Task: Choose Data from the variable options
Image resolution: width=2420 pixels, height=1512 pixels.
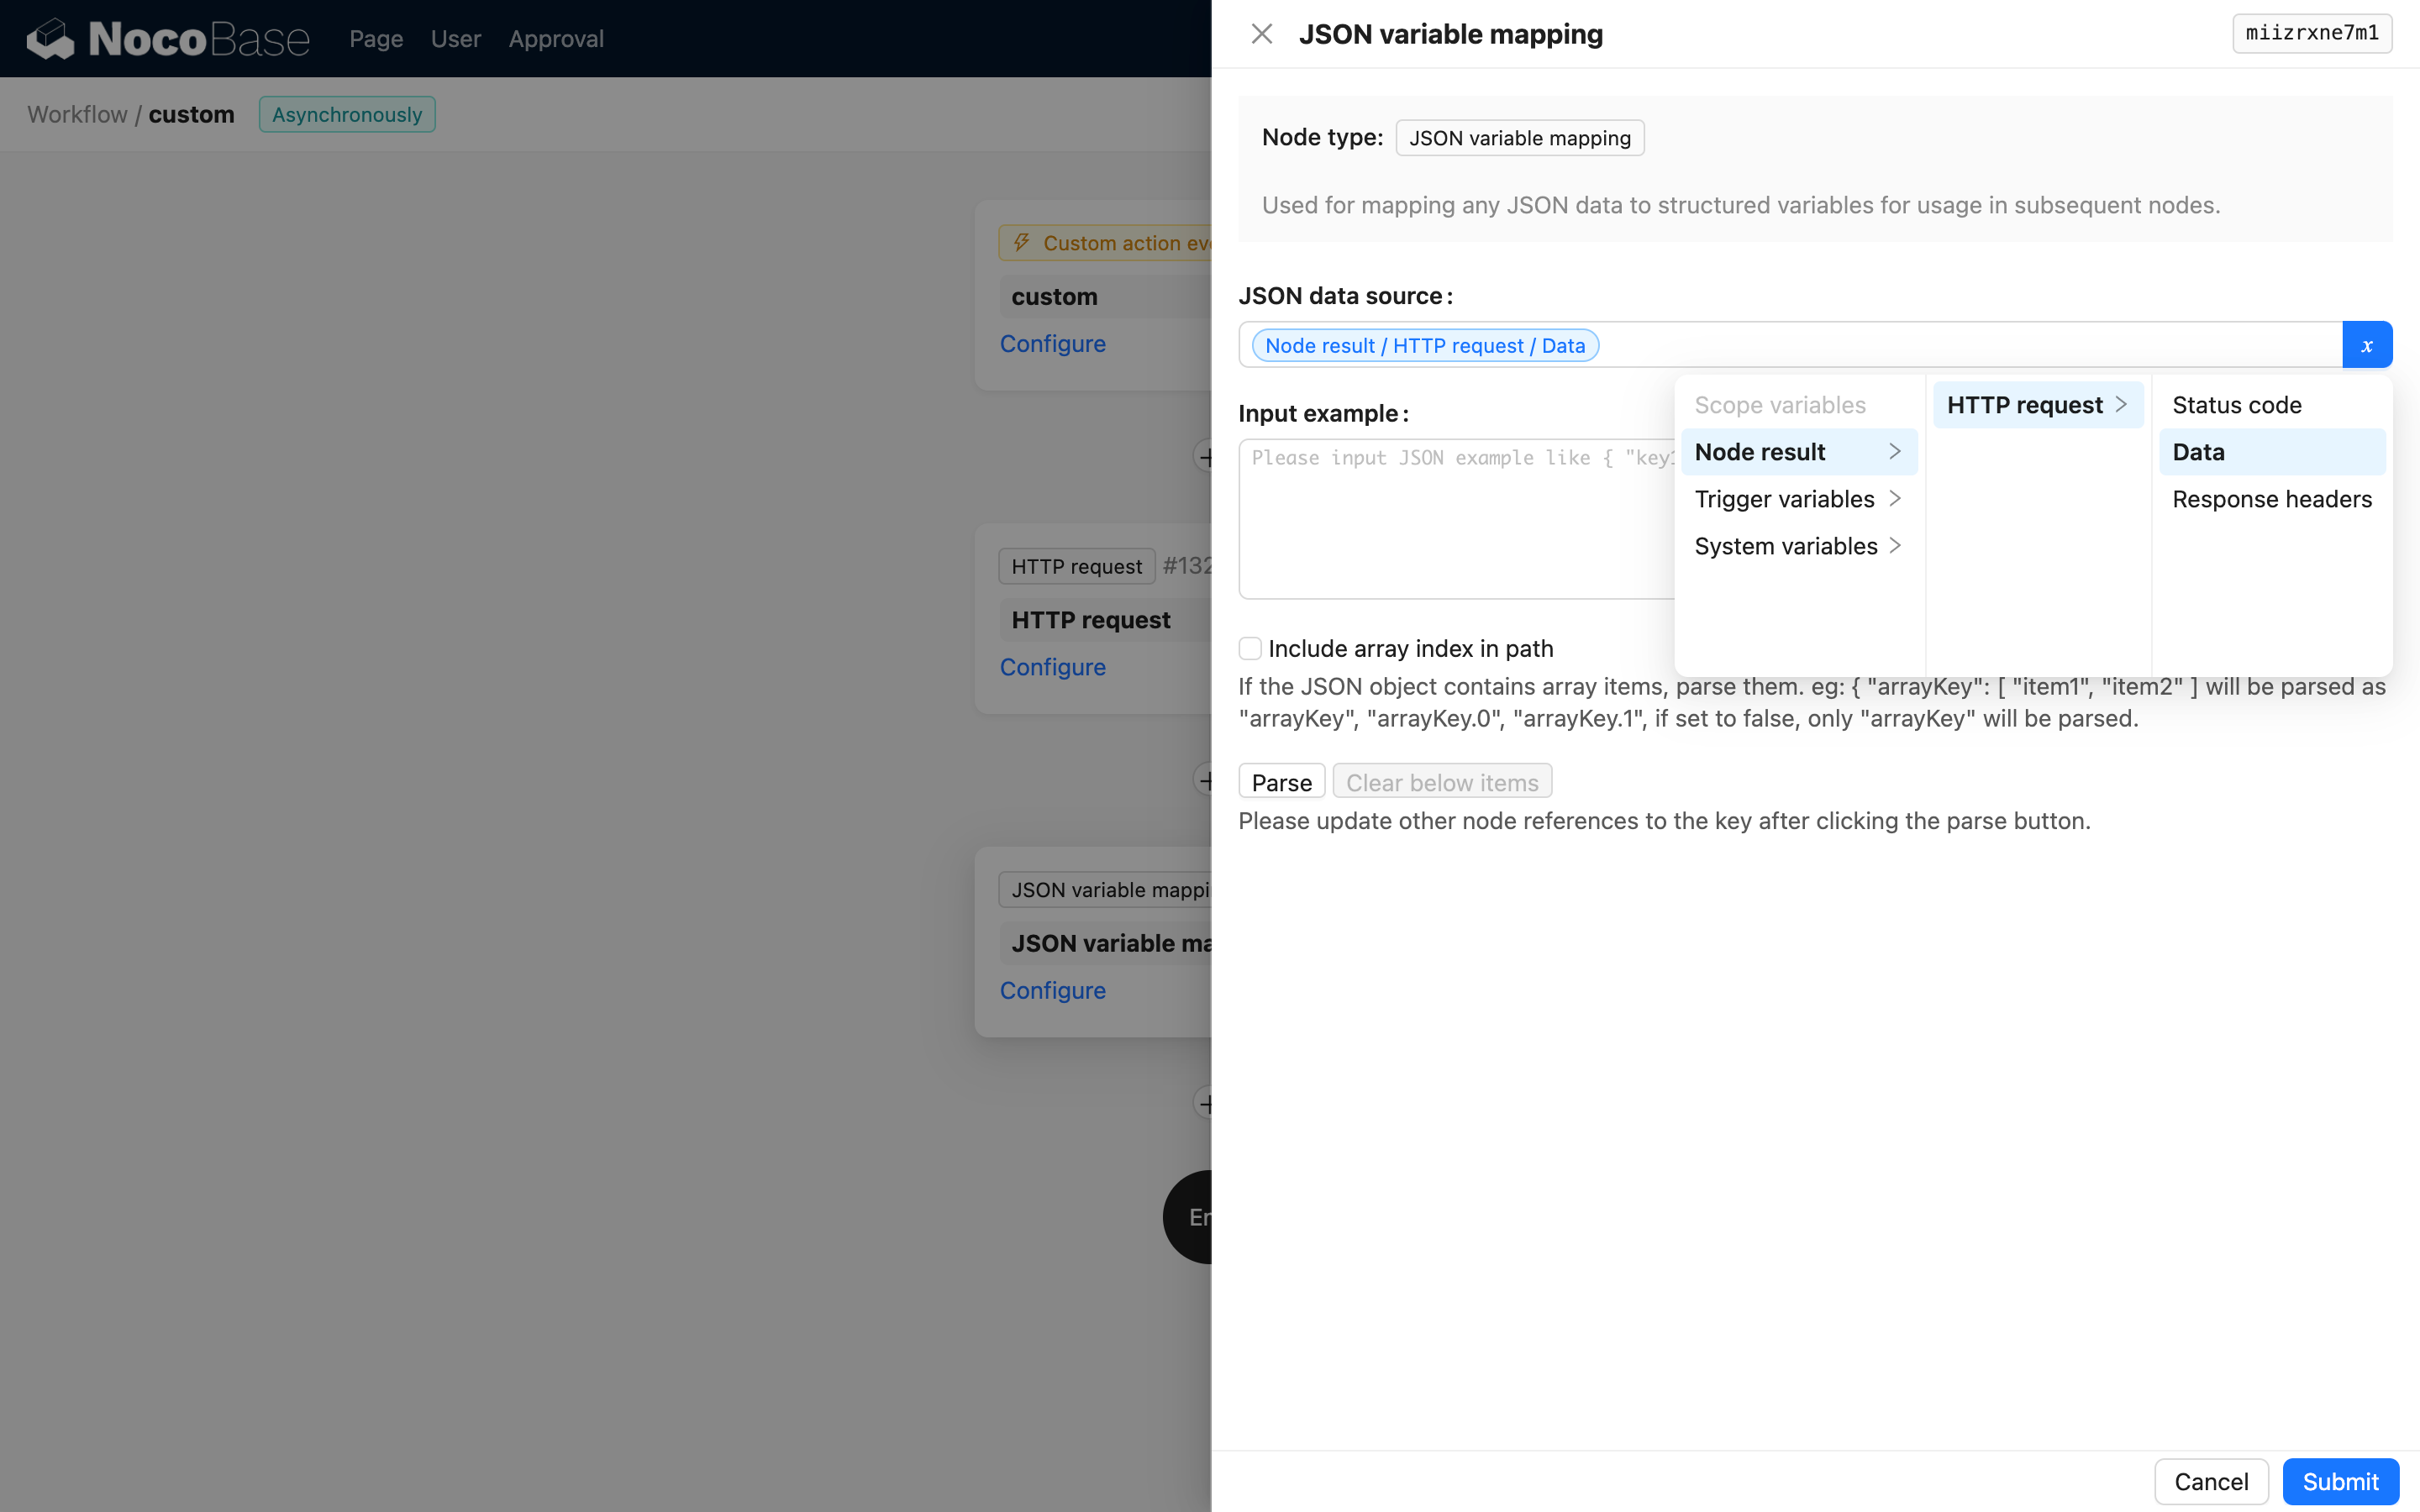Action: click(x=2199, y=452)
